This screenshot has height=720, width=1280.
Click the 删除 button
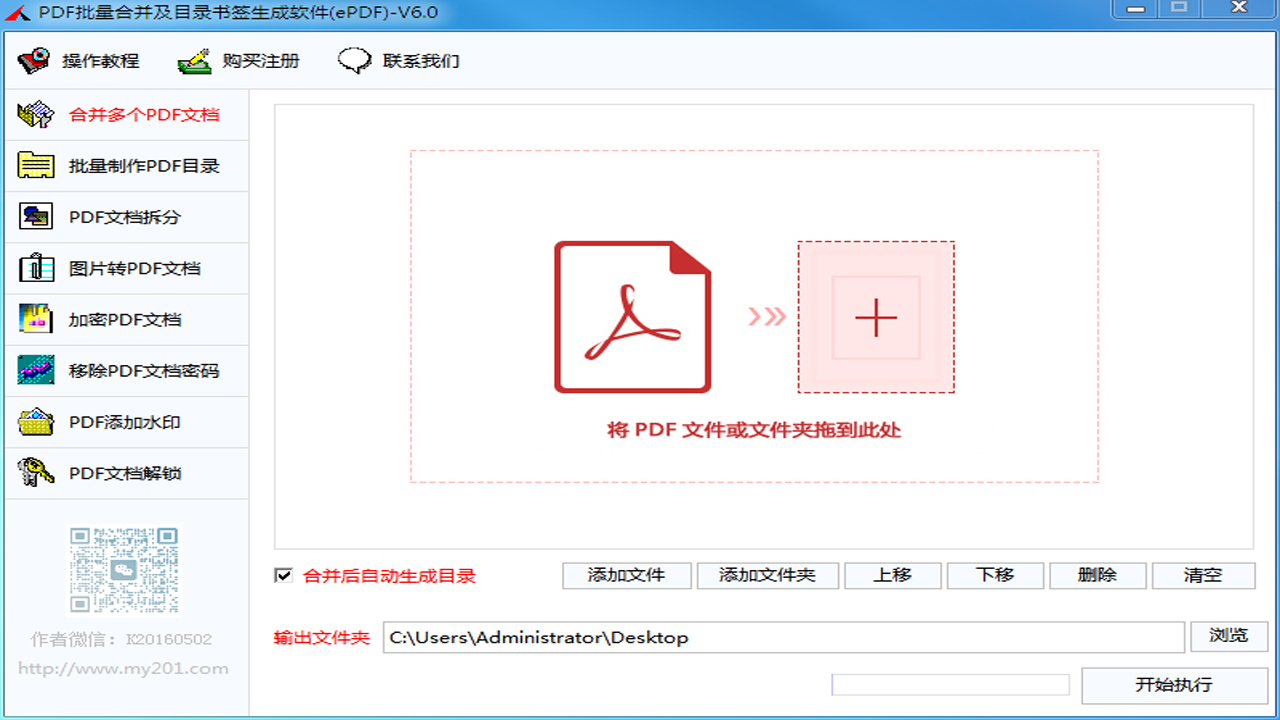[x=1098, y=575]
